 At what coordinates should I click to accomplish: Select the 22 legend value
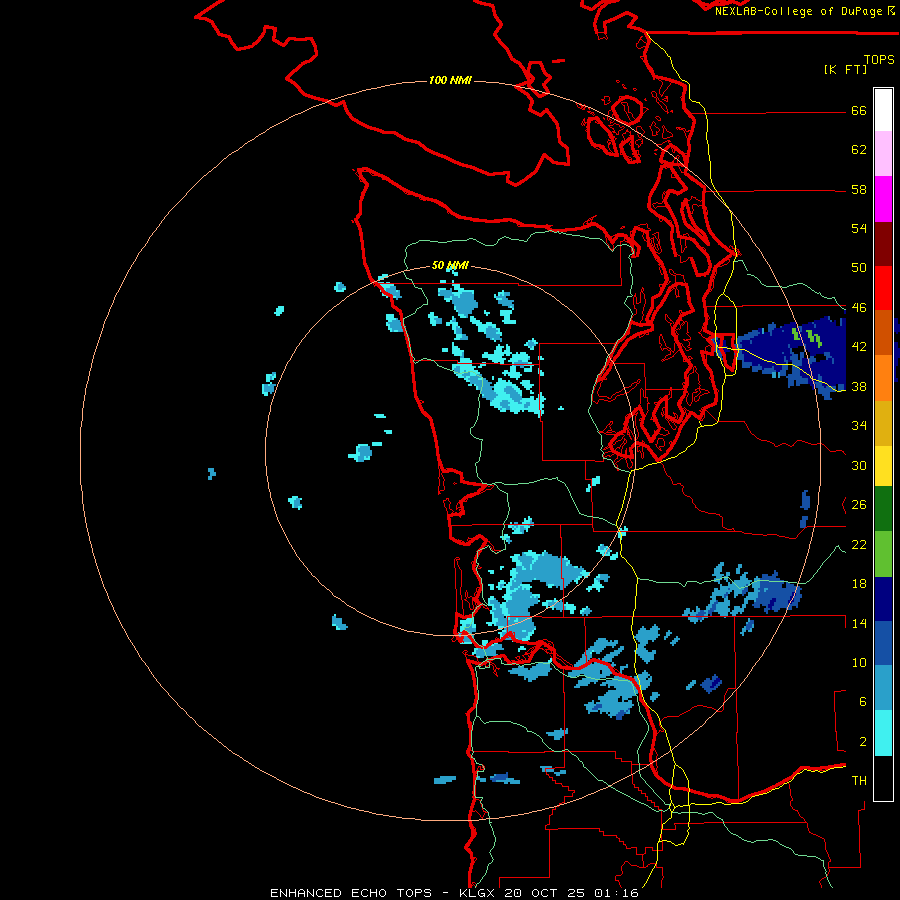[x=859, y=544]
